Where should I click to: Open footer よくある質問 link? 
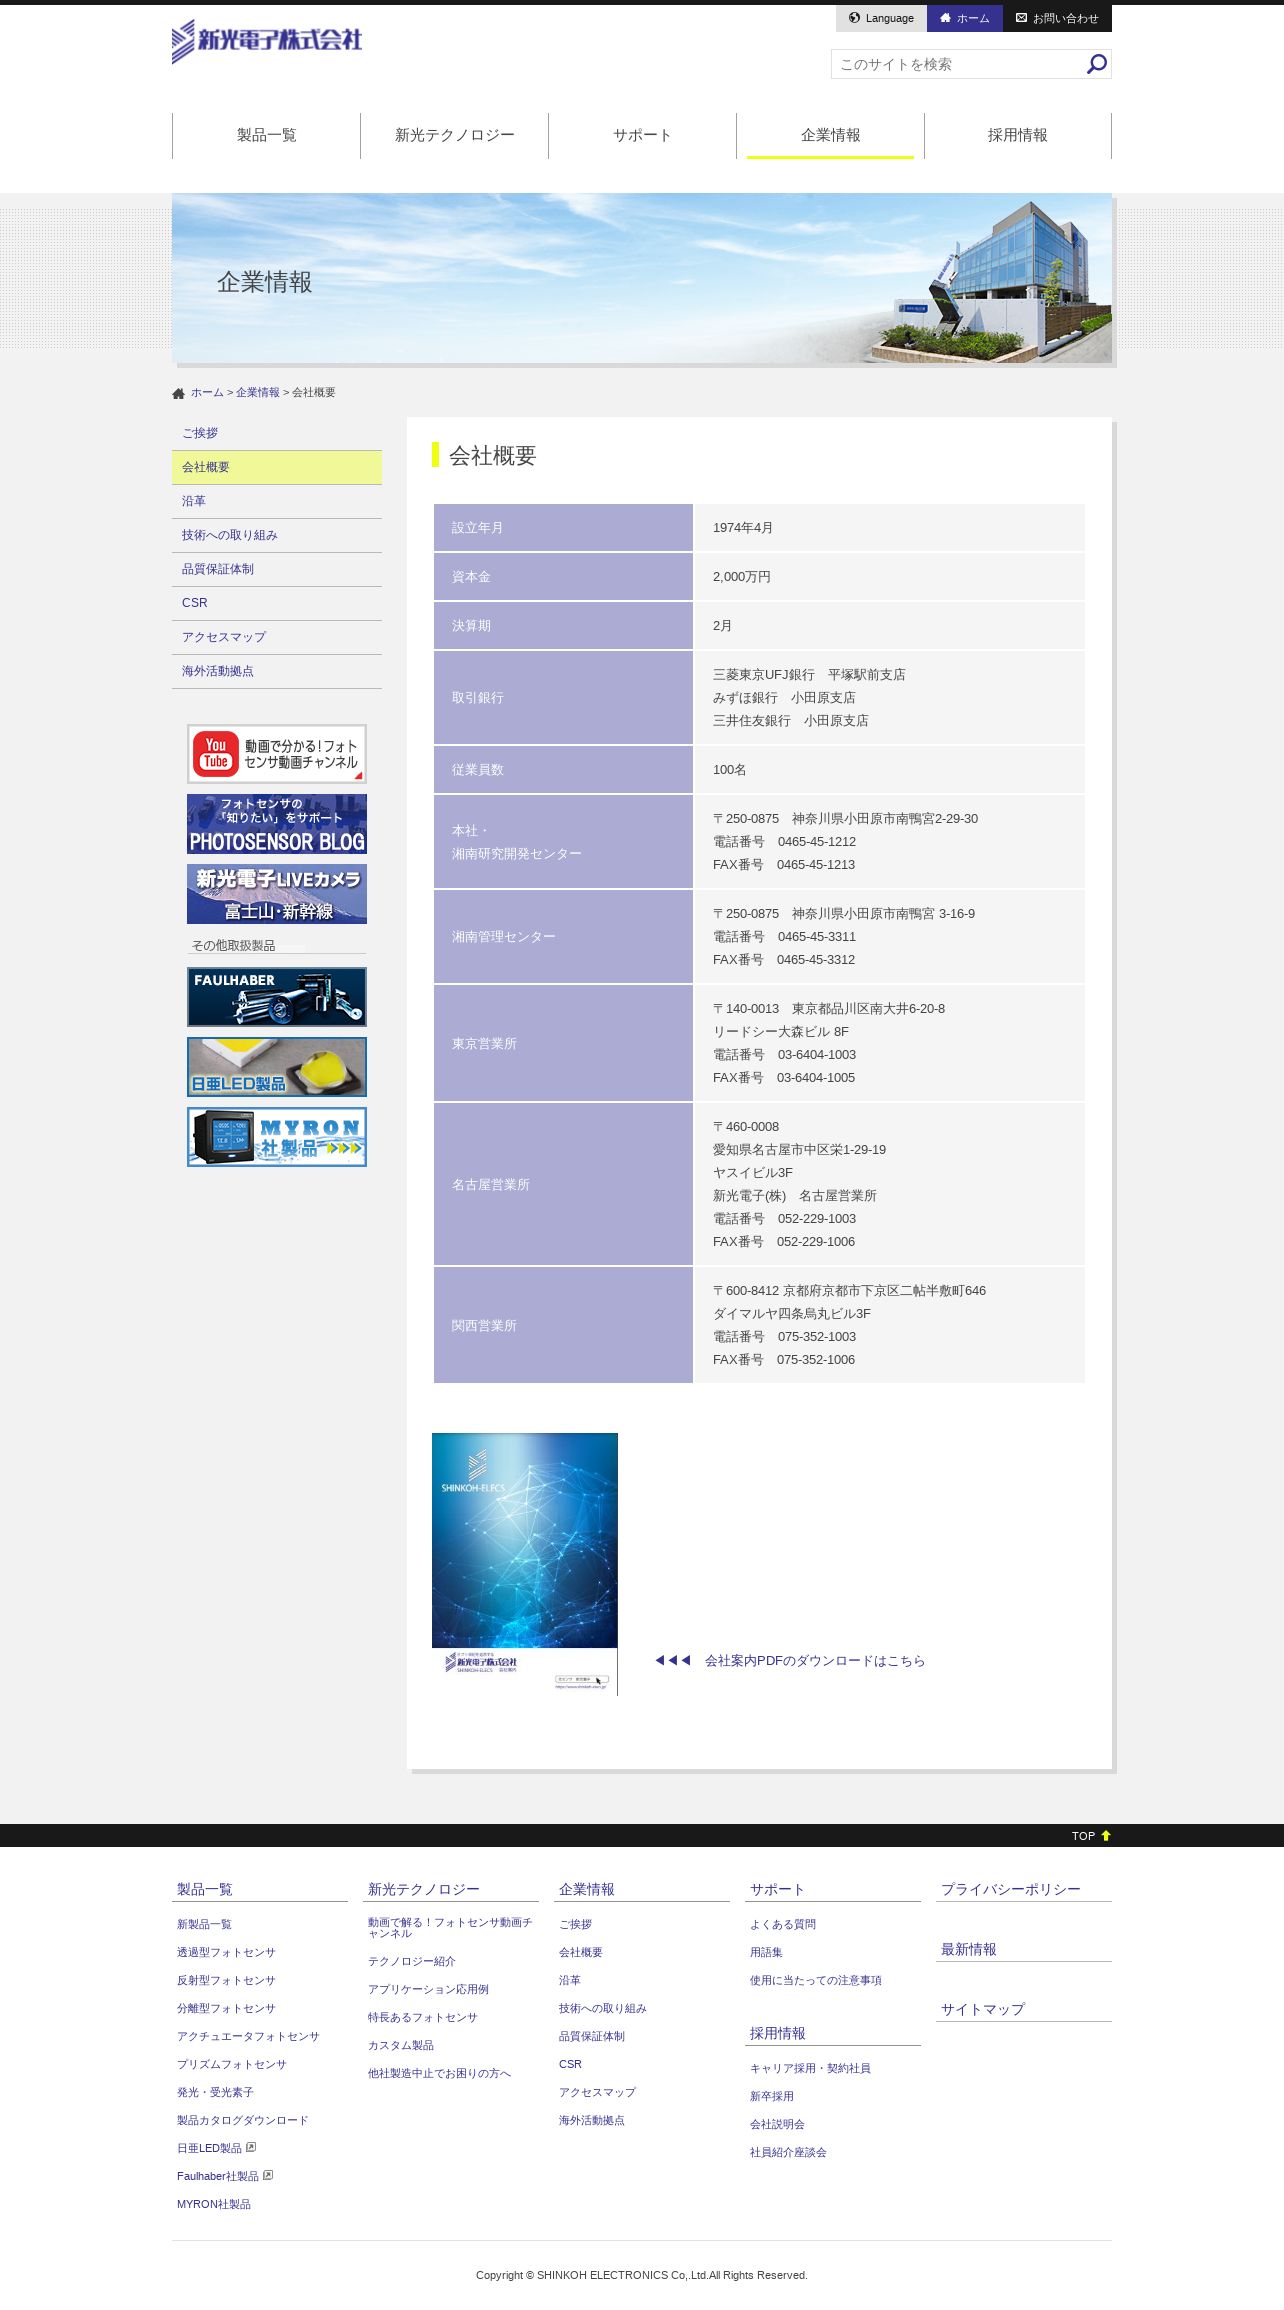click(x=783, y=1924)
